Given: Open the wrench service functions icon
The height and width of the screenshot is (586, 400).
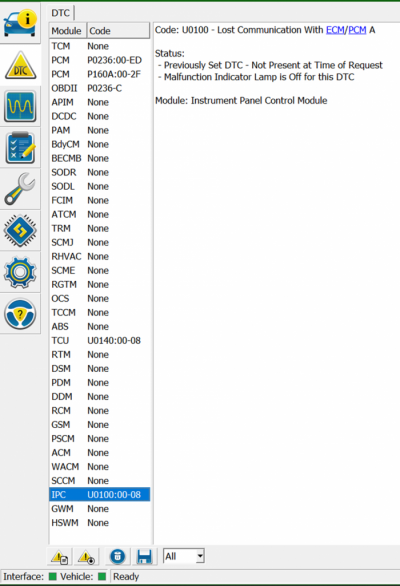Looking at the screenshot, I should point(20,189).
